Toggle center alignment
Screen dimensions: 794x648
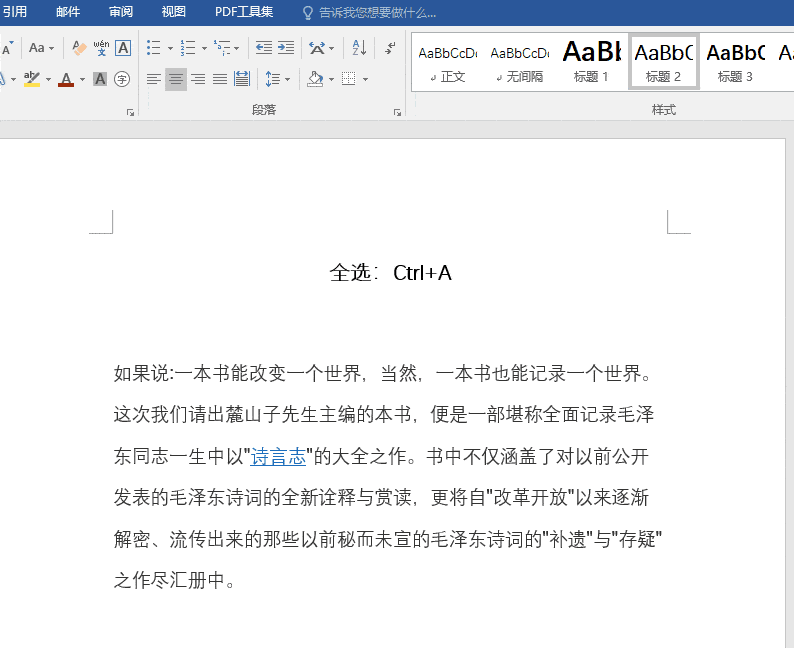click(176, 79)
